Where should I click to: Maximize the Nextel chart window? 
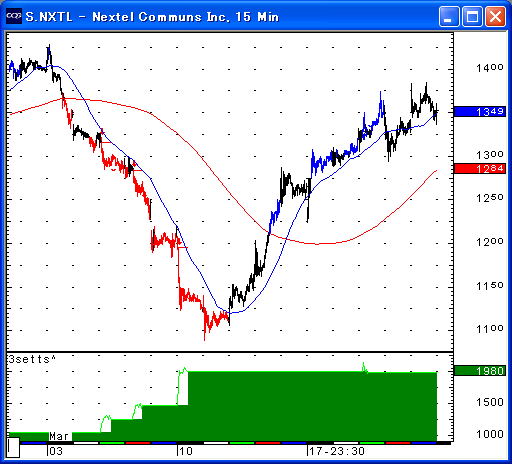[x=472, y=16]
